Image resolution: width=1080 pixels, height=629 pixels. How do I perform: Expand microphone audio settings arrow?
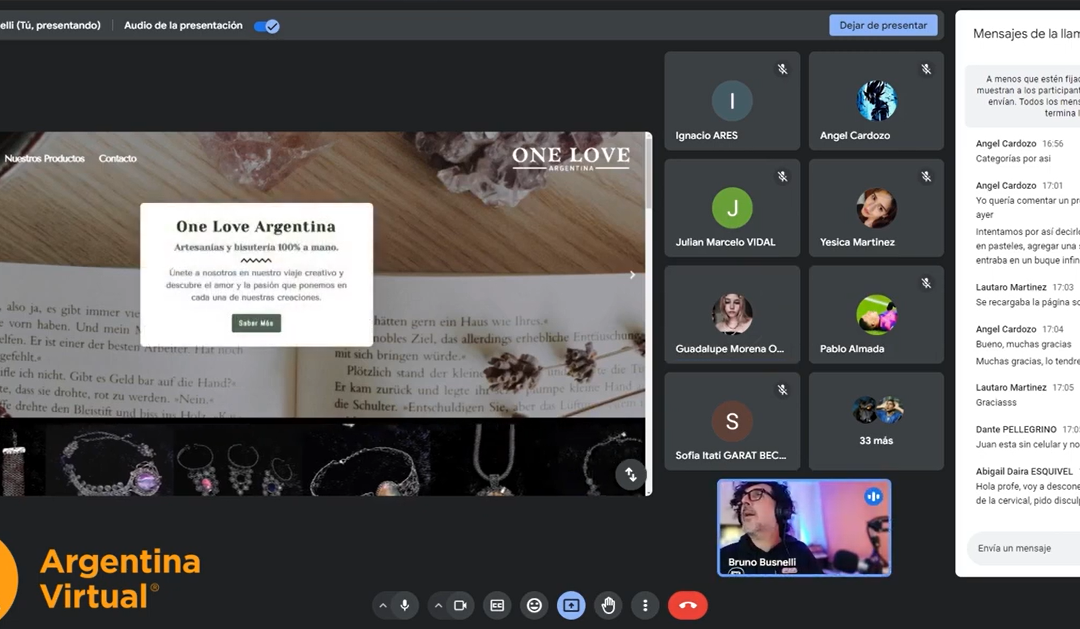(x=383, y=606)
